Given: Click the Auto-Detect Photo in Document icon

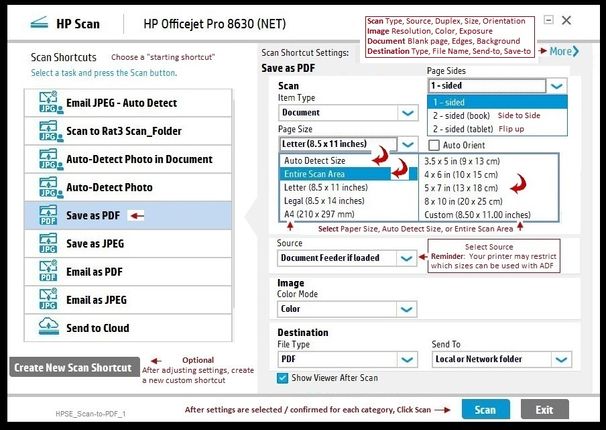Looking at the screenshot, I should click(51, 159).
